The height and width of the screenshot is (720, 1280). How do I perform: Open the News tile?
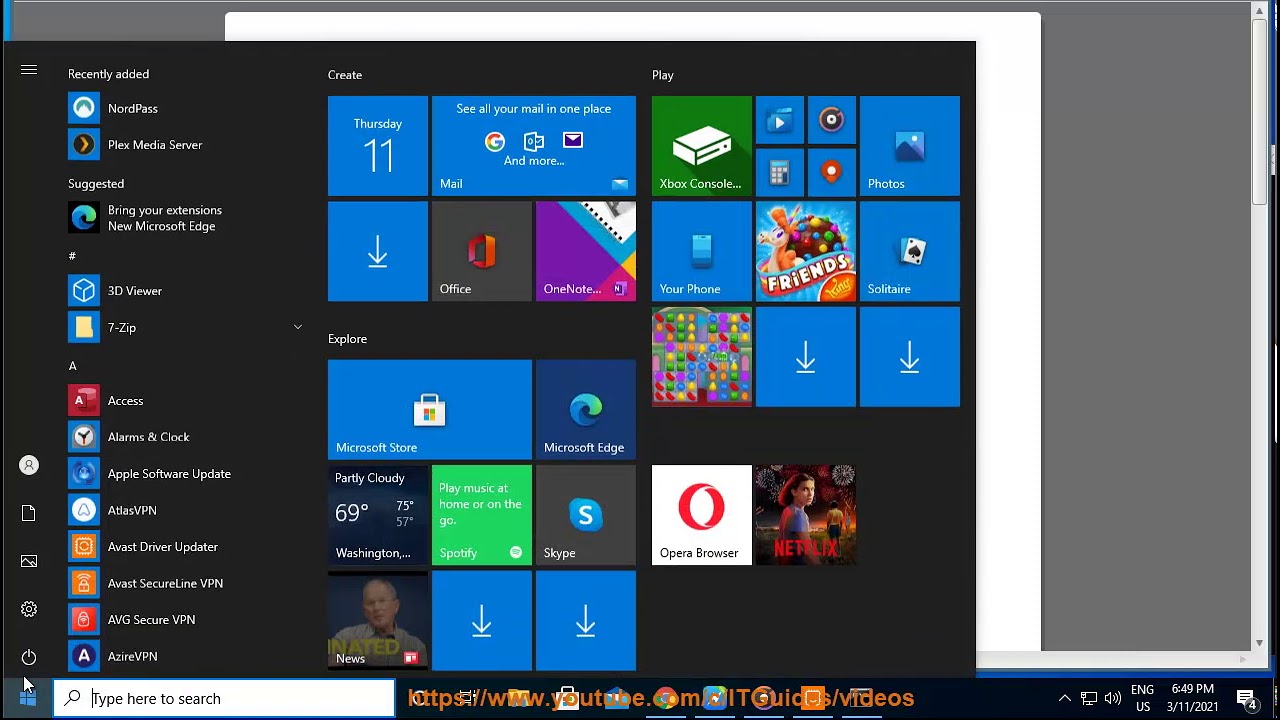click(x=378, y=620)
